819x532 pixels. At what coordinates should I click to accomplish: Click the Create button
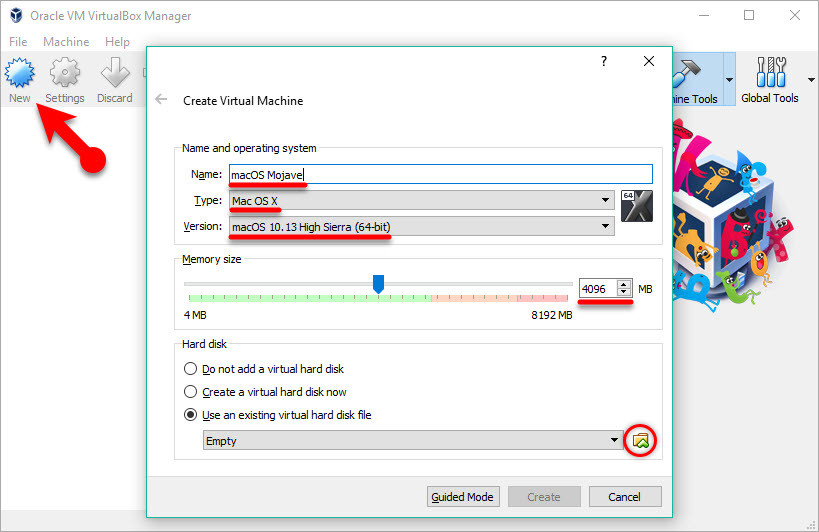pos(544,496)
